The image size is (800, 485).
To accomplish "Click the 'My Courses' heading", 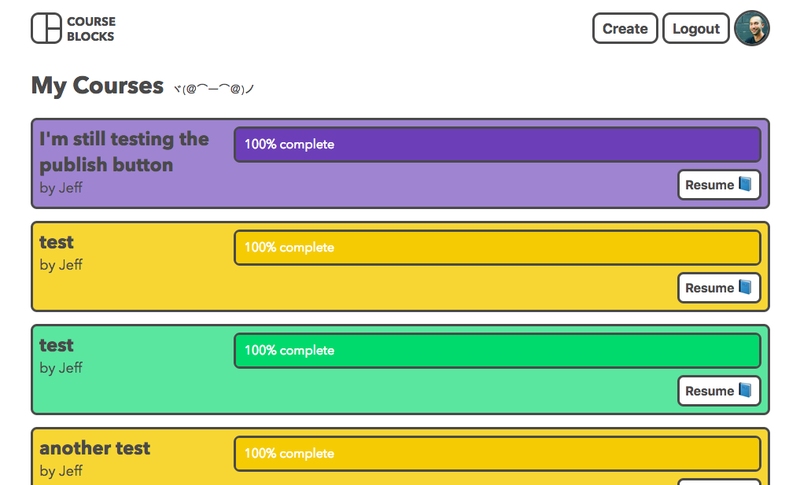I will [x=97, y=85].
